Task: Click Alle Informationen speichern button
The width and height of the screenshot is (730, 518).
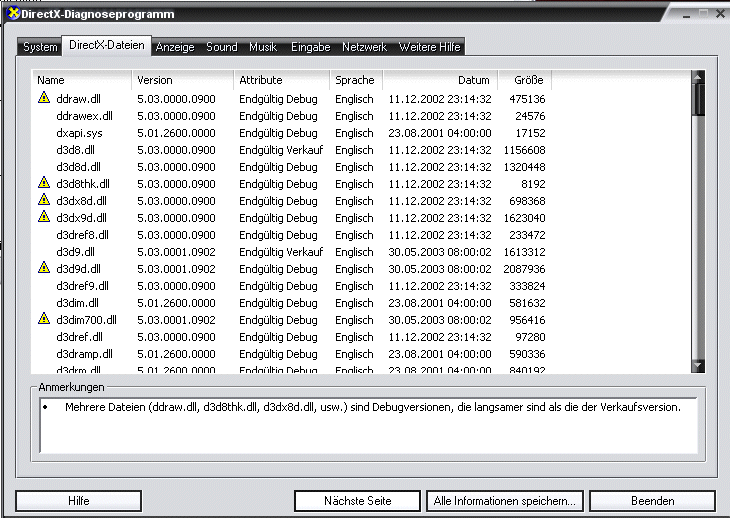Action: tap(505, 501)
